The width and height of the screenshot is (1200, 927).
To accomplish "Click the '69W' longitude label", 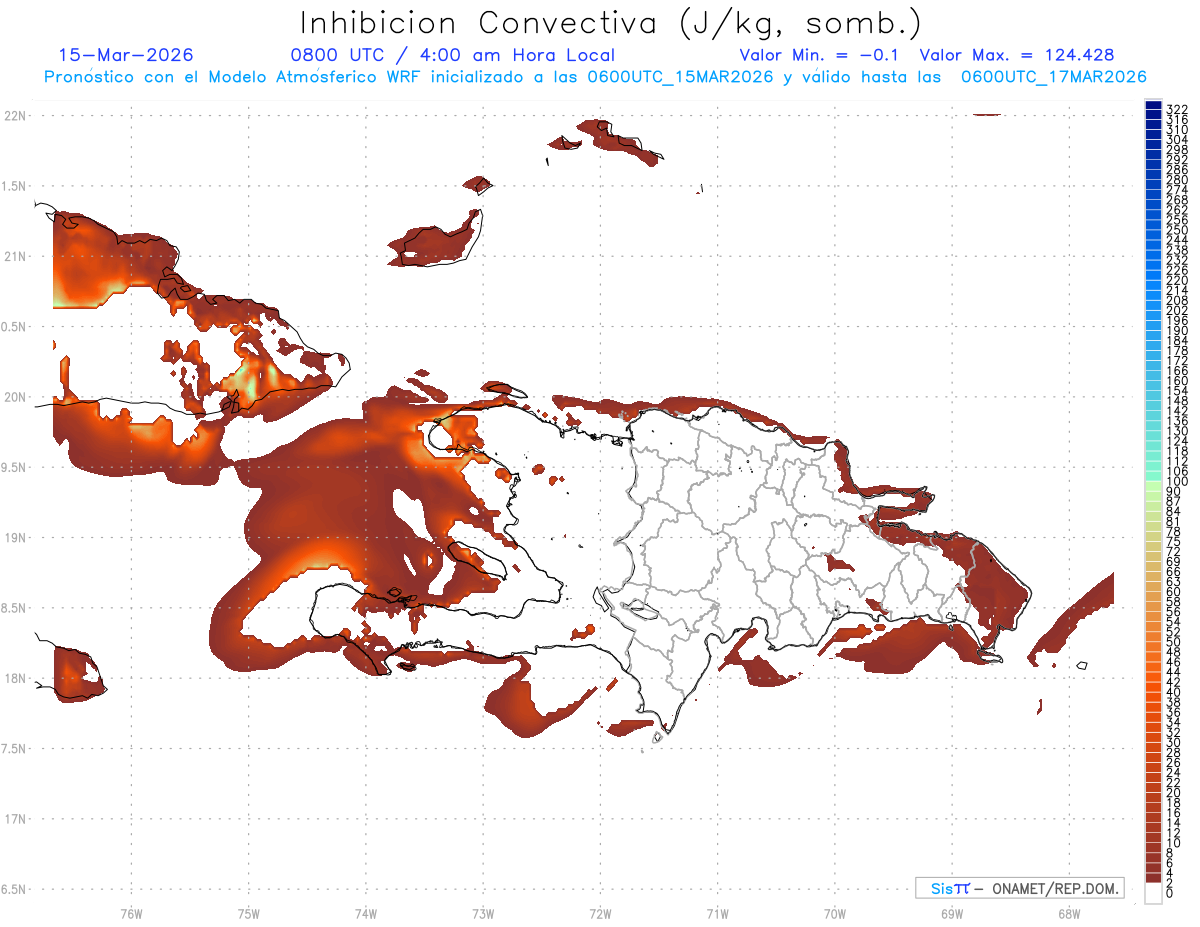I will [x=952, y=912].
